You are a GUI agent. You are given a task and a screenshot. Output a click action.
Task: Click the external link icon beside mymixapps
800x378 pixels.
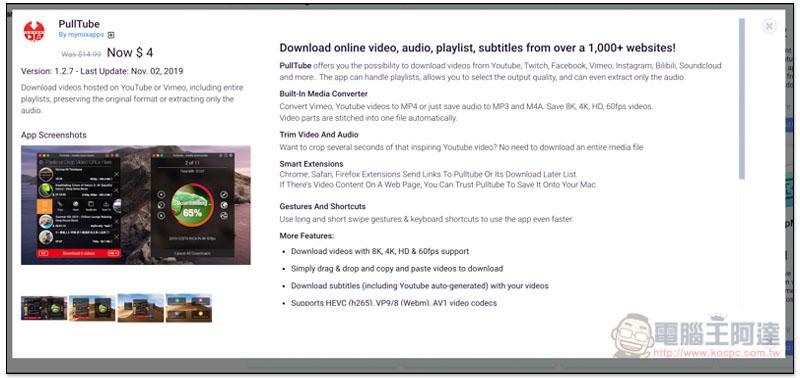coord(111,35)
